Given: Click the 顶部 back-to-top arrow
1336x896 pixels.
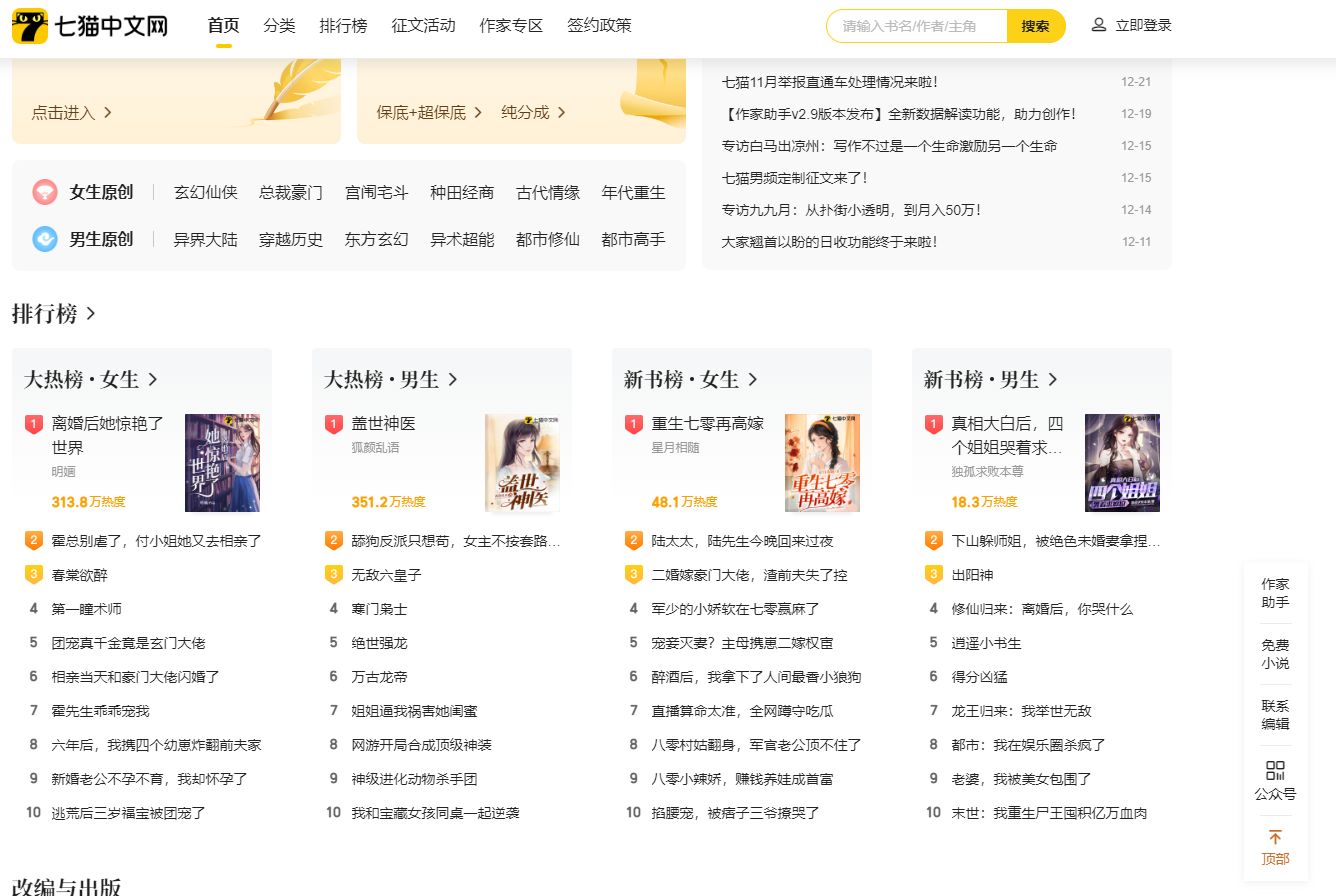Looking at the screenshot, I should pos(1275,837).
